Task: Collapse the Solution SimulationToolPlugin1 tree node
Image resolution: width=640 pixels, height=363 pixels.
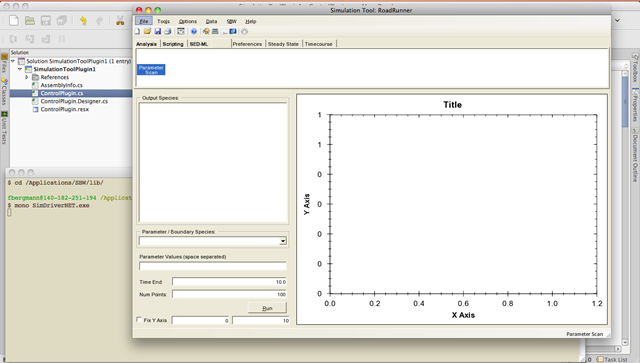Action: (13, 61)
